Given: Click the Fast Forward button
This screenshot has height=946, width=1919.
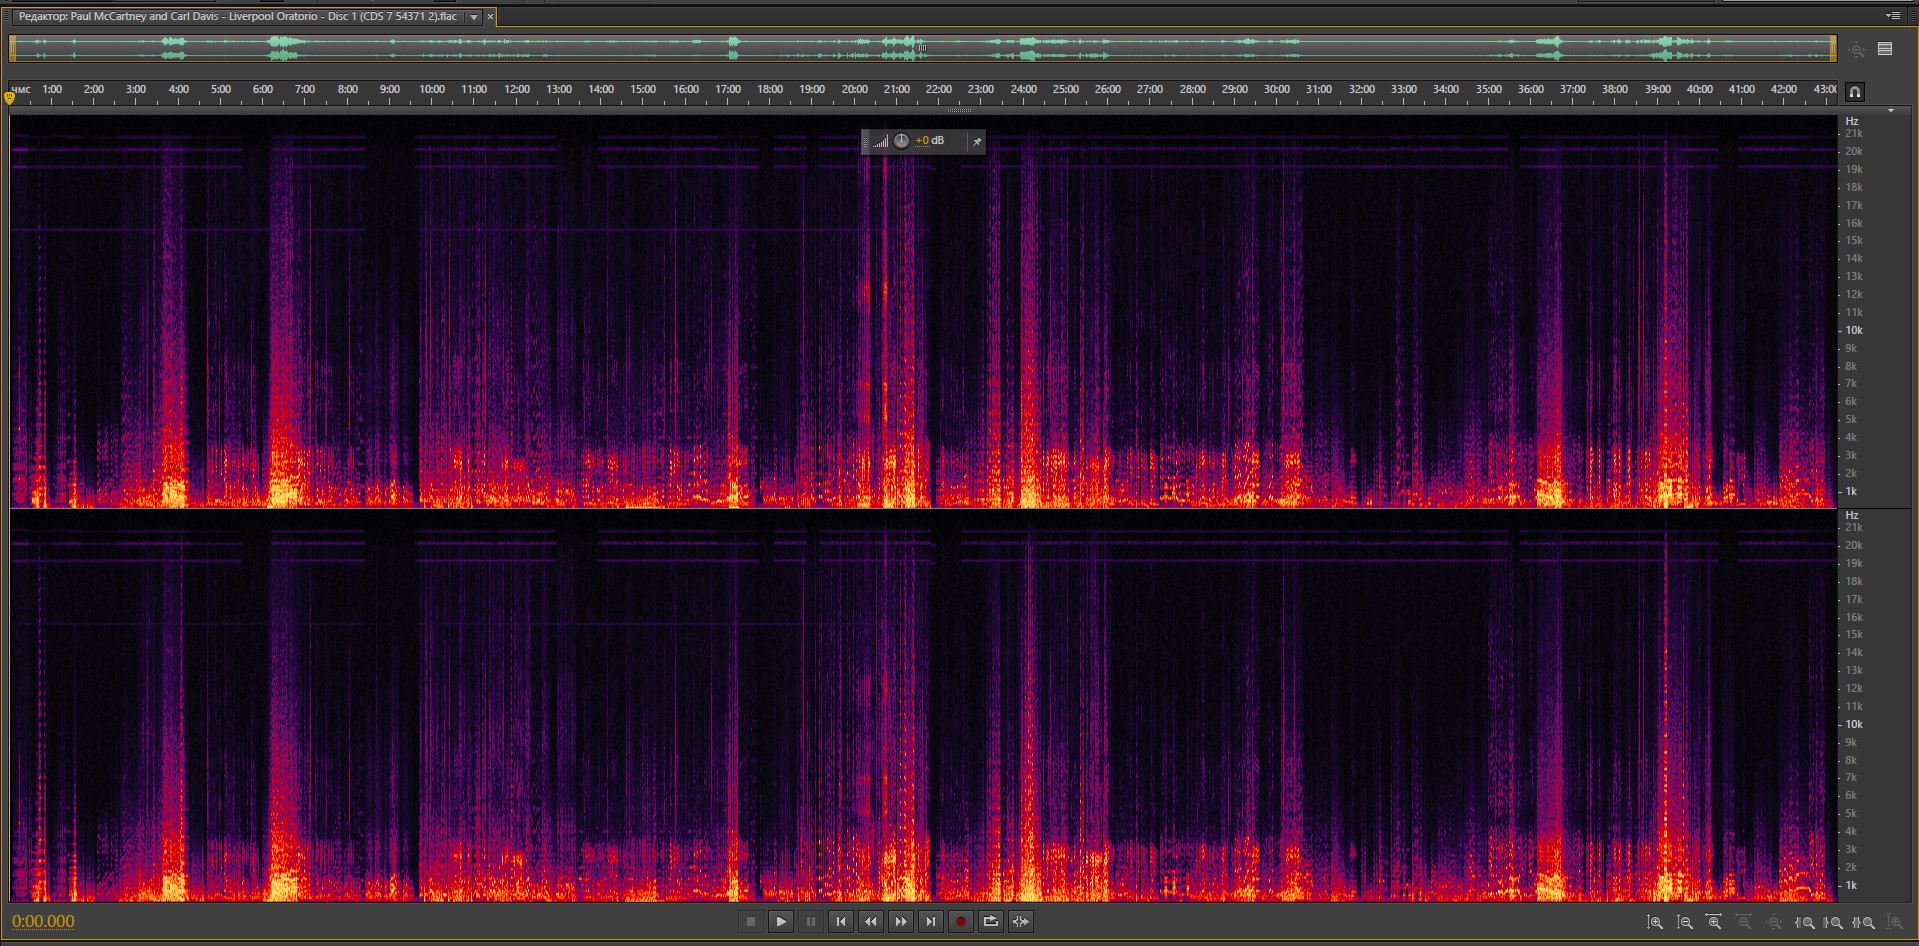Looking at the screenshot, I should (901, 922).
